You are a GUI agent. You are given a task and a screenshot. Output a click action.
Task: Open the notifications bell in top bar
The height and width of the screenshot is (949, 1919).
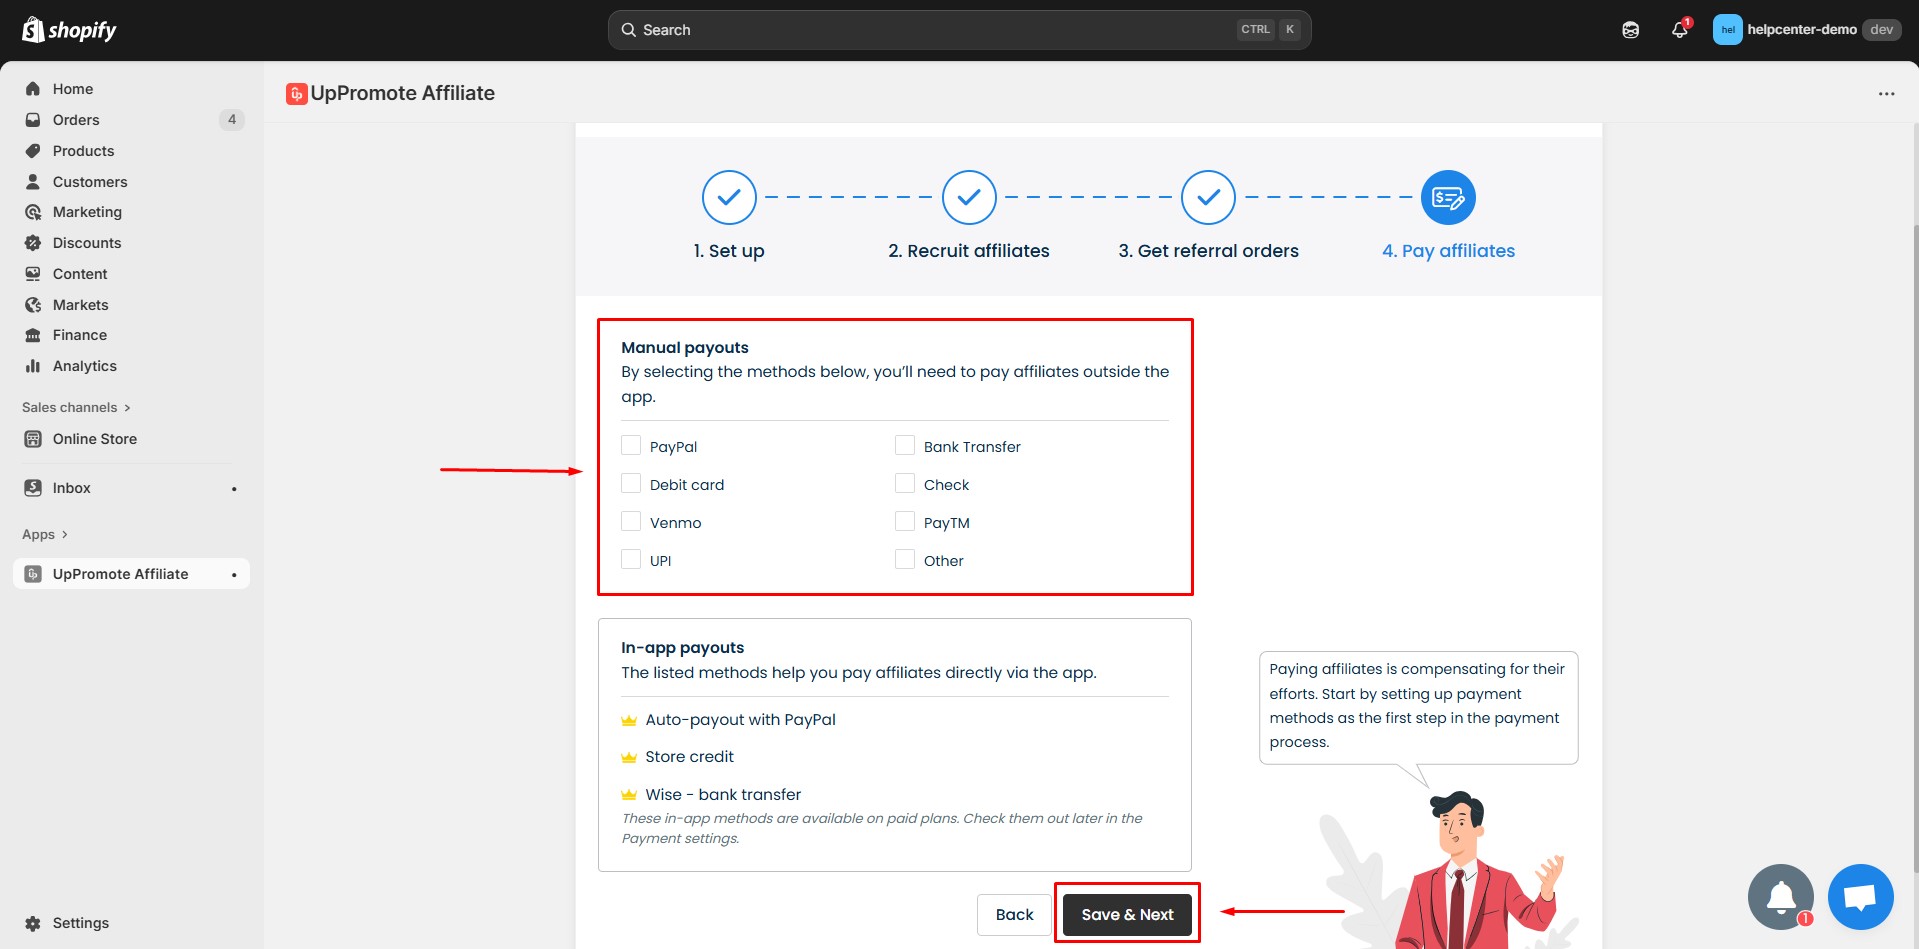point(1679,30)
